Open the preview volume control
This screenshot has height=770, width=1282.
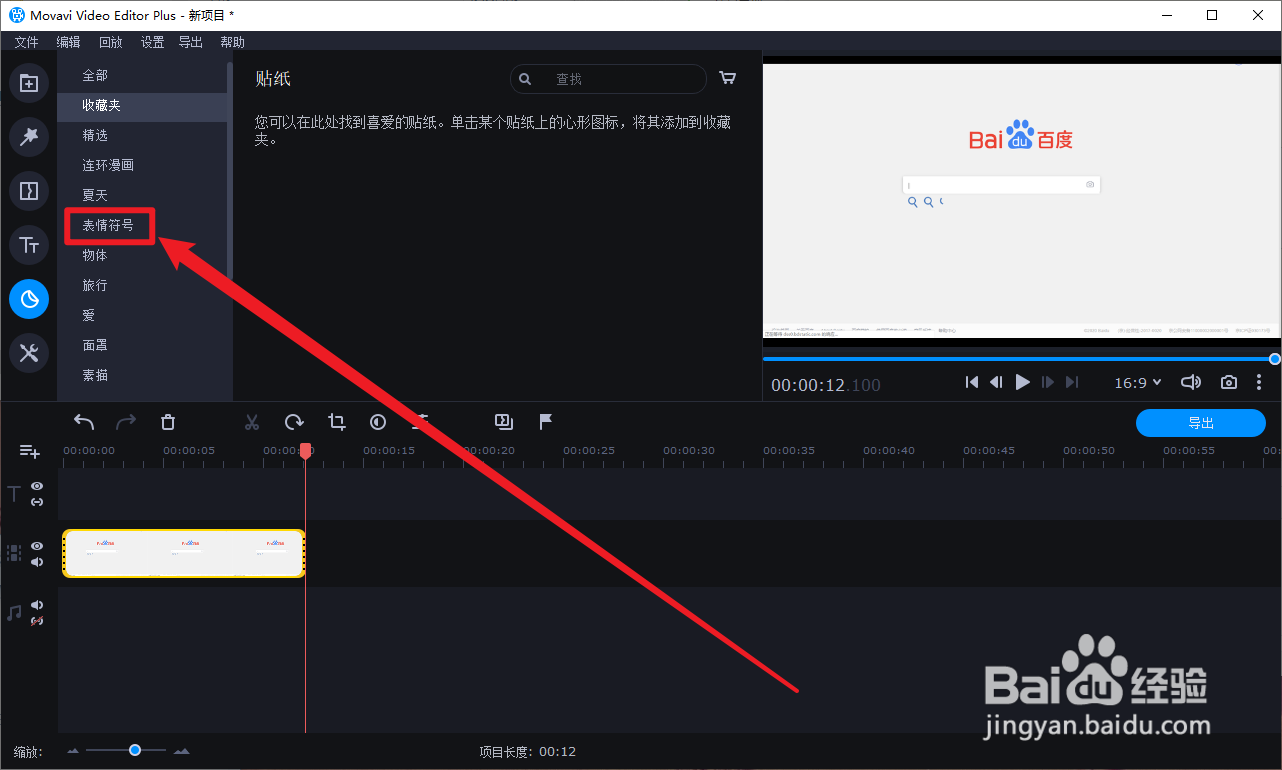(1191, 382)
